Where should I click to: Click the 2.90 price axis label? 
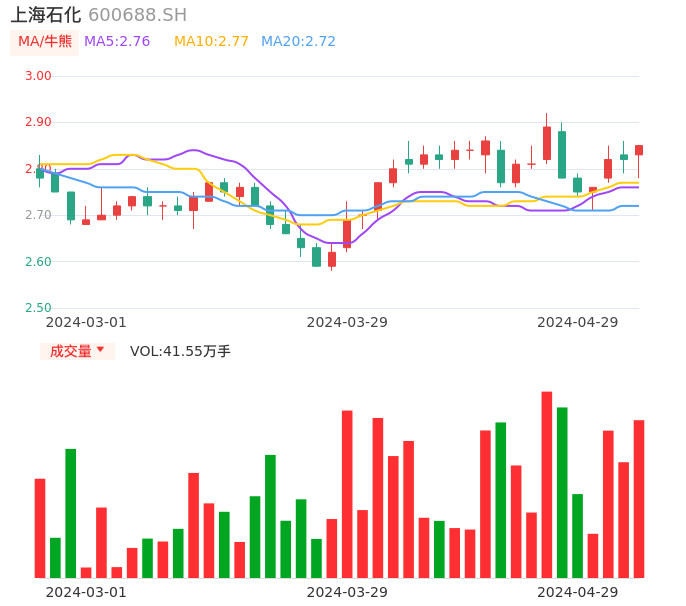coord(38,122)
